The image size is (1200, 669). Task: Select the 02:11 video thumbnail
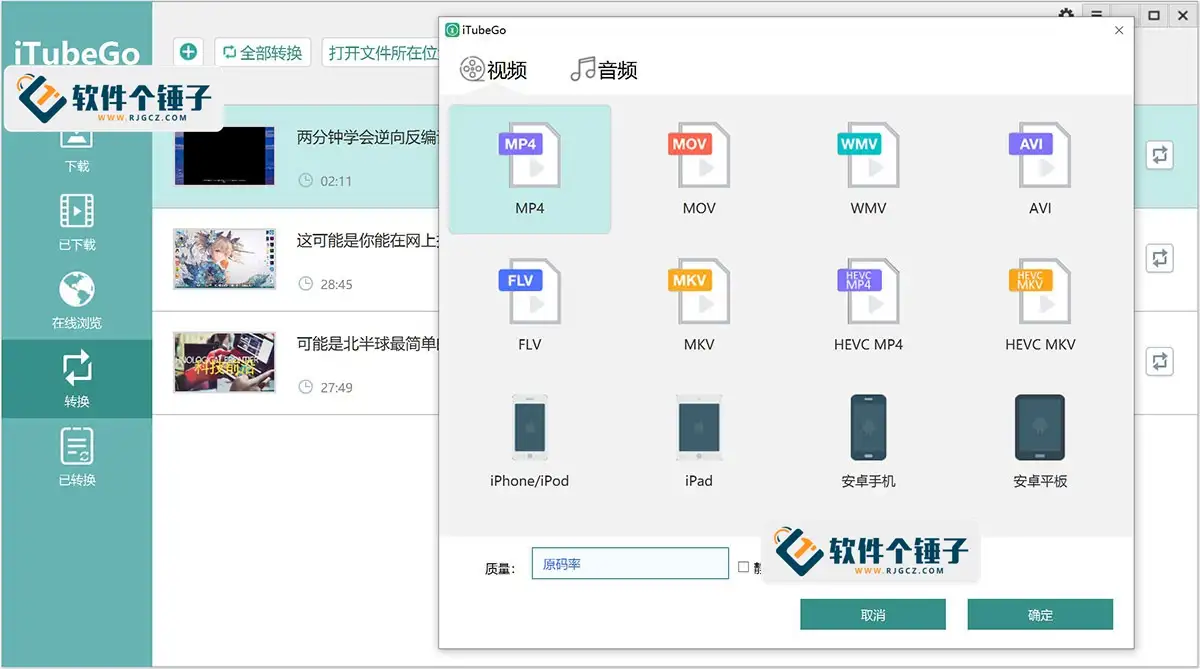tap(224, 156)
